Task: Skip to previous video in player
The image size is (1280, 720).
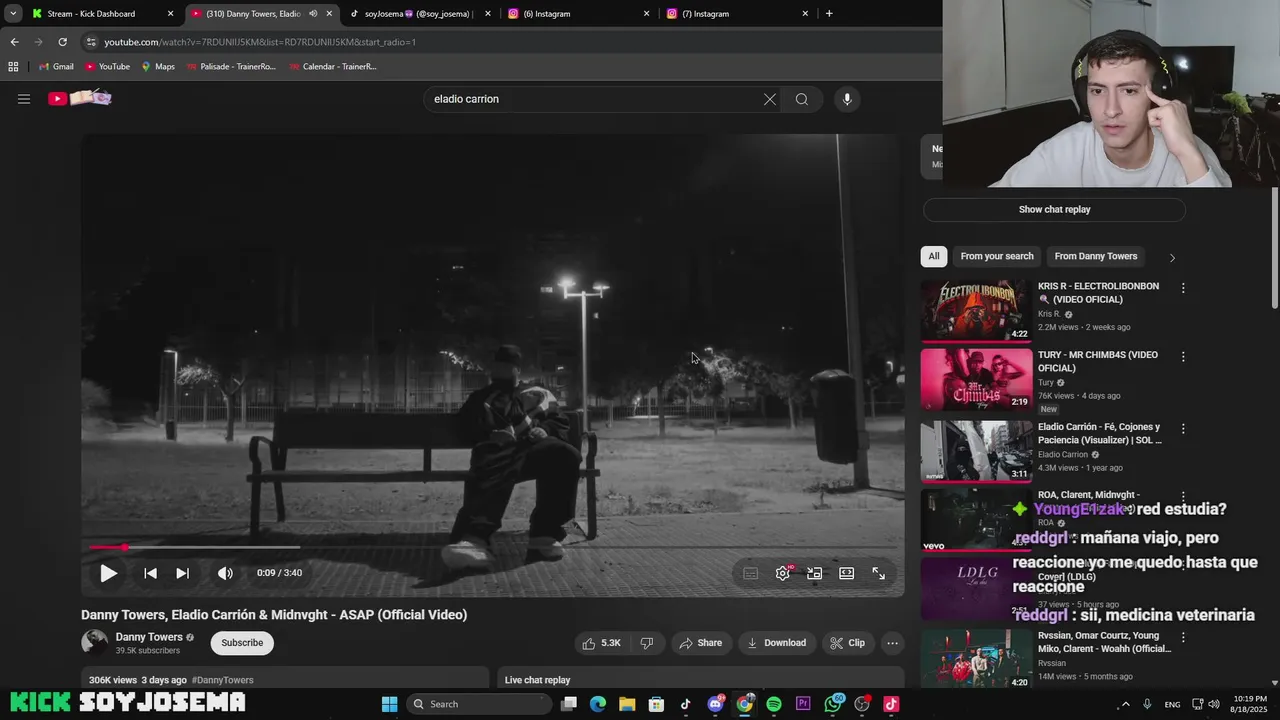Action: point(150,573)
